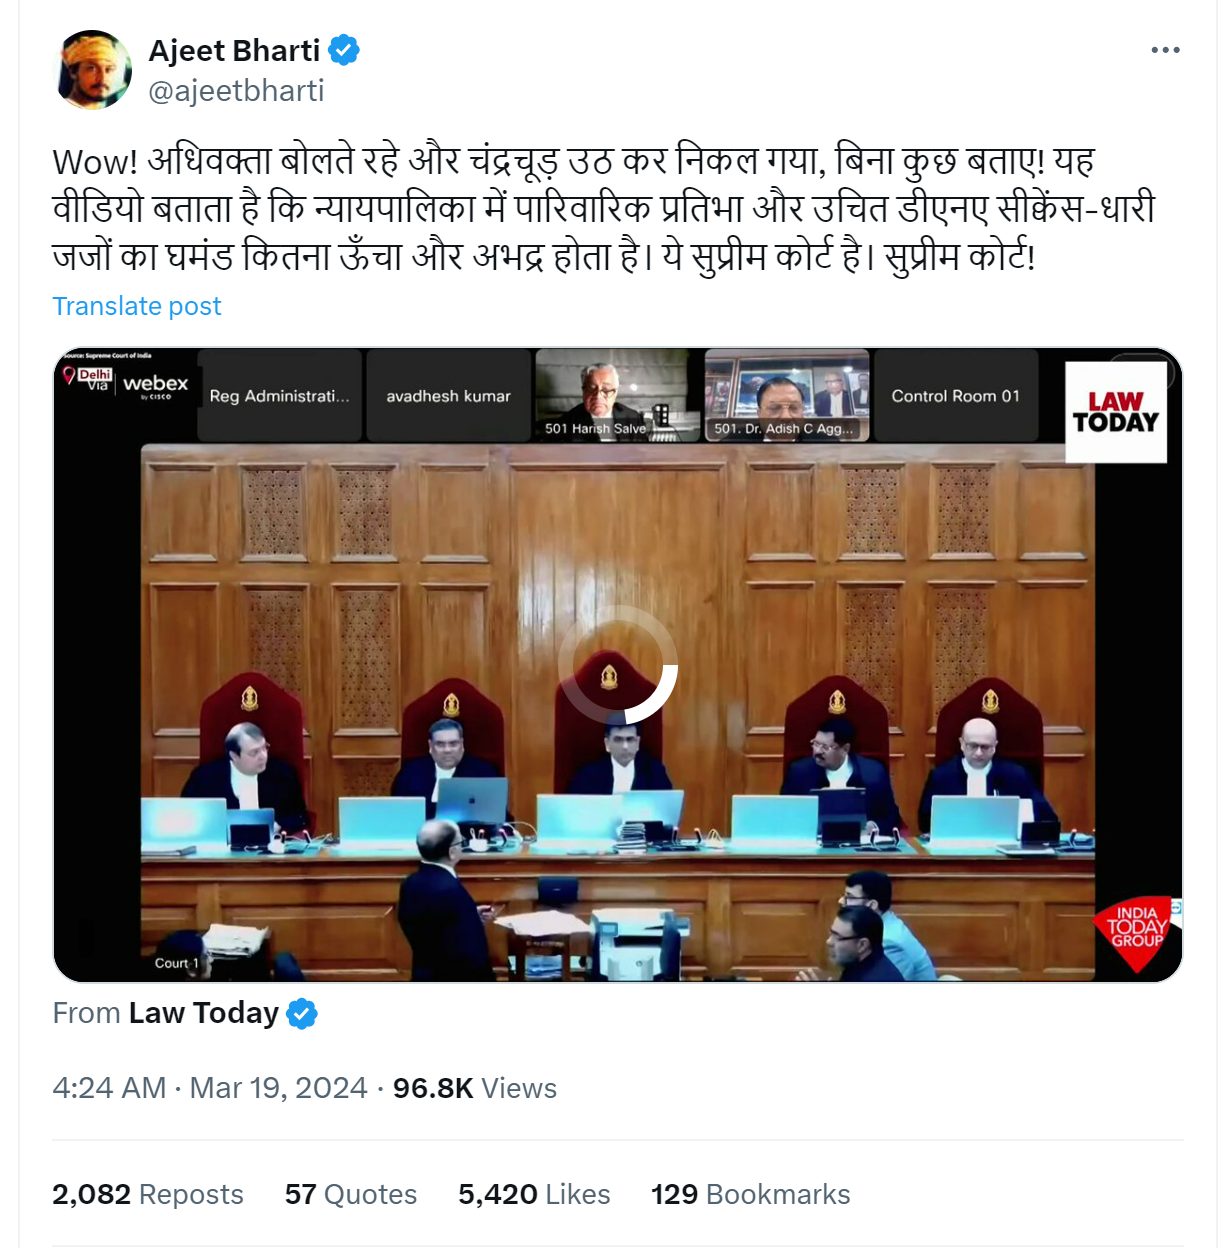
Task: Click the Dr. Adish C Agg participant thumbnail
Action: 787,396
